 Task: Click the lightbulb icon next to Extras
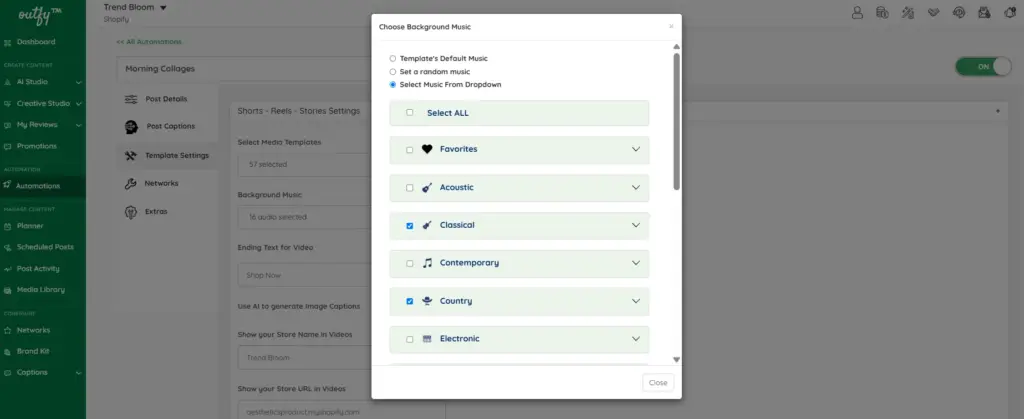click(131, 211)
